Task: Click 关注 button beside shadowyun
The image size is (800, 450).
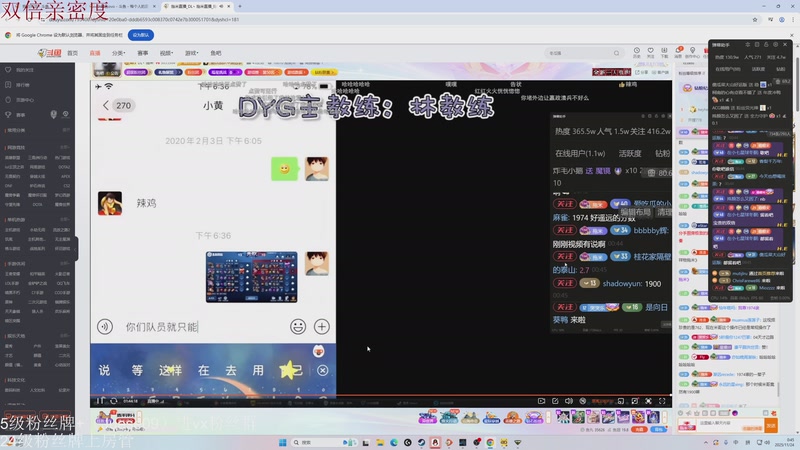Action: point(565,283)
